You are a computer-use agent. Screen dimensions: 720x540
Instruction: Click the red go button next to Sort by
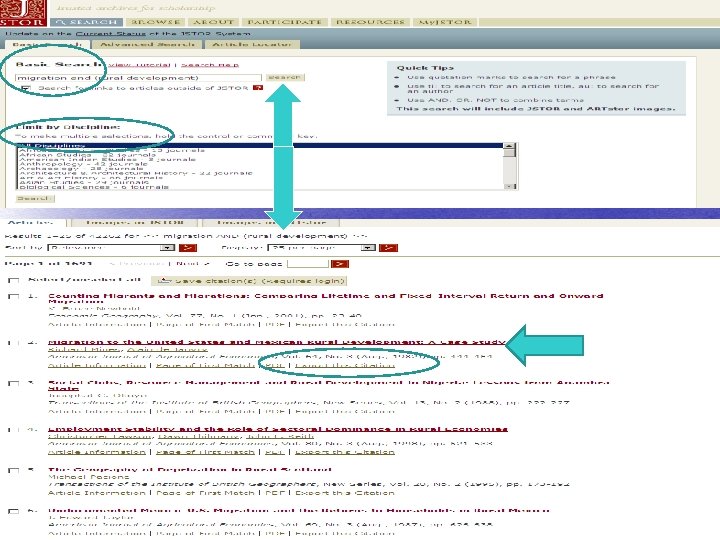click(187, 248)
